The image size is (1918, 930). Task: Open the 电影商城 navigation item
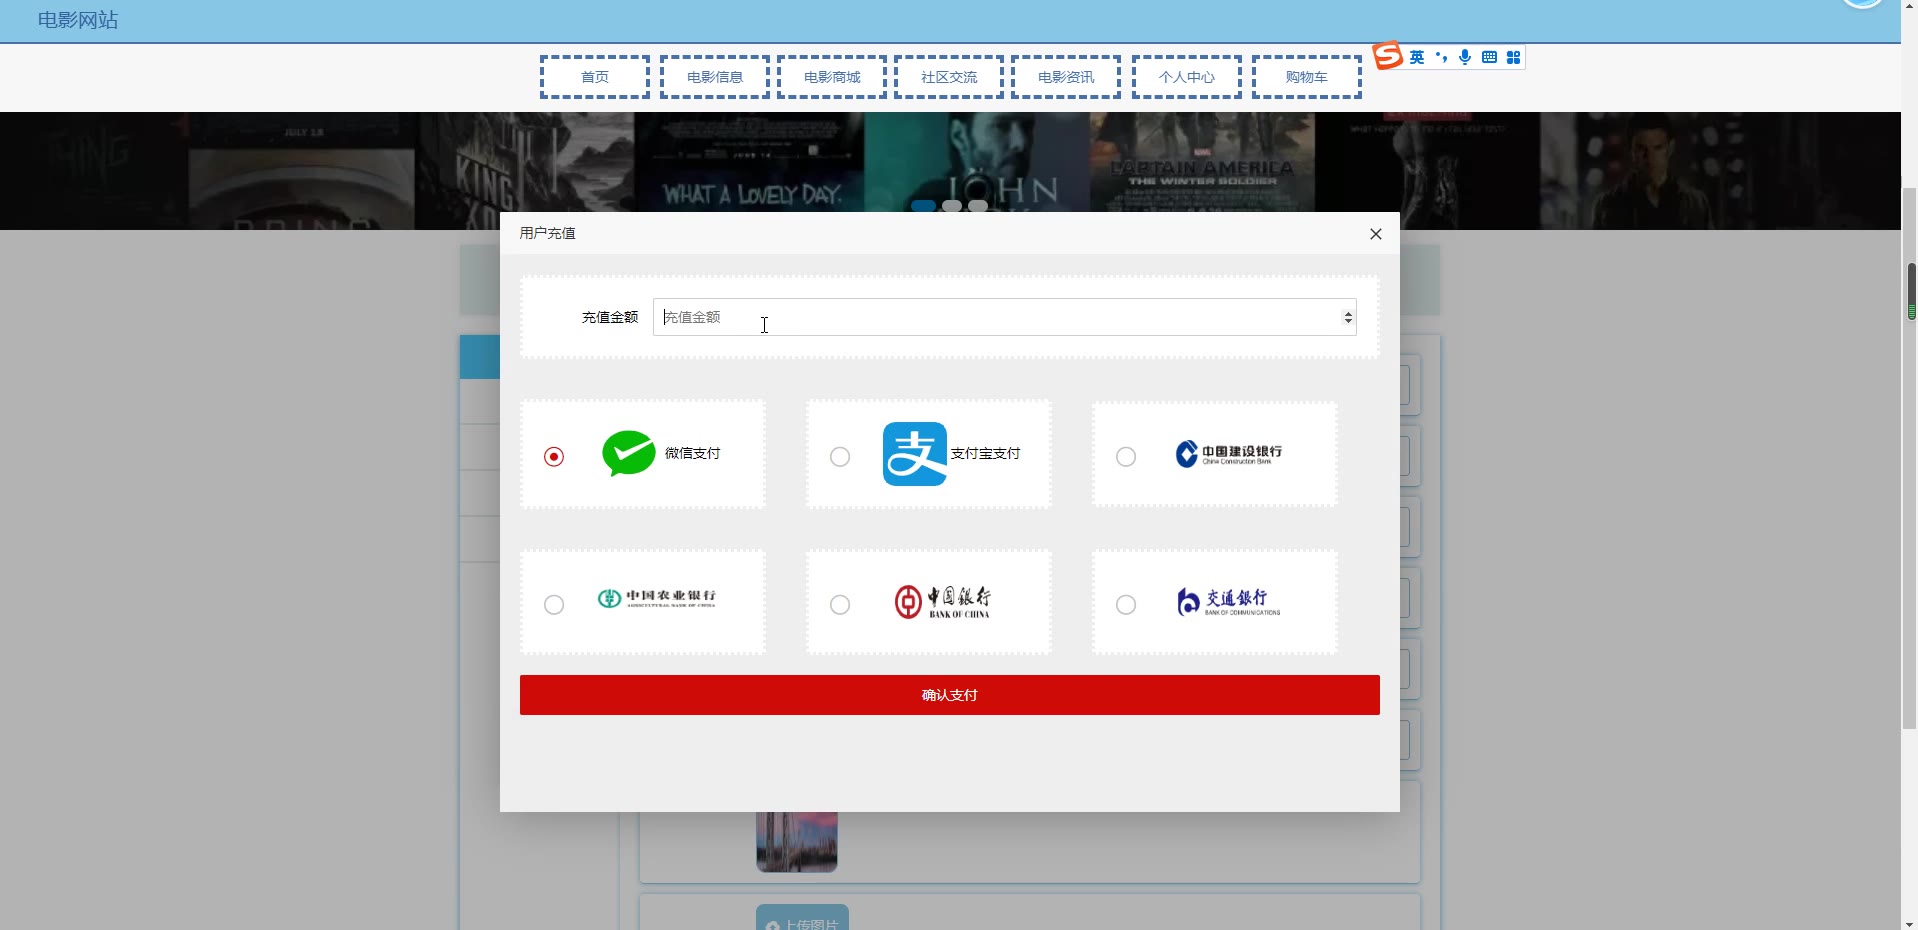(832, 77)
